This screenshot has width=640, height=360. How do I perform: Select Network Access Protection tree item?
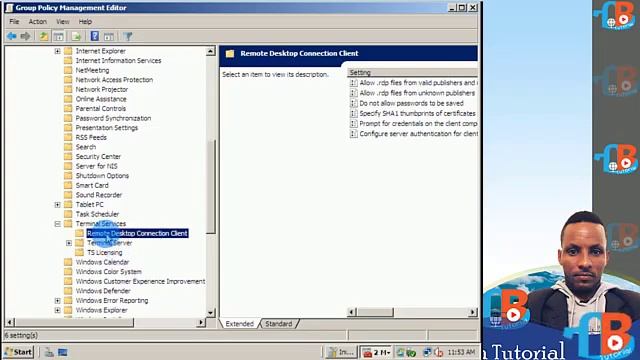114,80
